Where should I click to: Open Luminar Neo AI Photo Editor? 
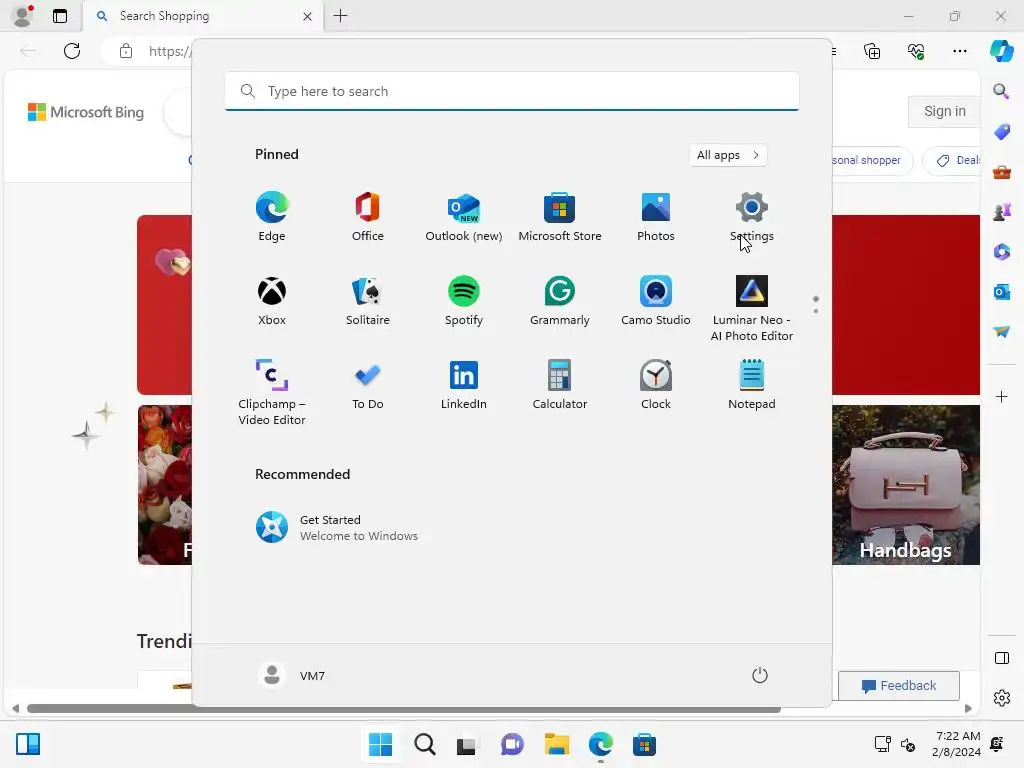tap(752, 308)
